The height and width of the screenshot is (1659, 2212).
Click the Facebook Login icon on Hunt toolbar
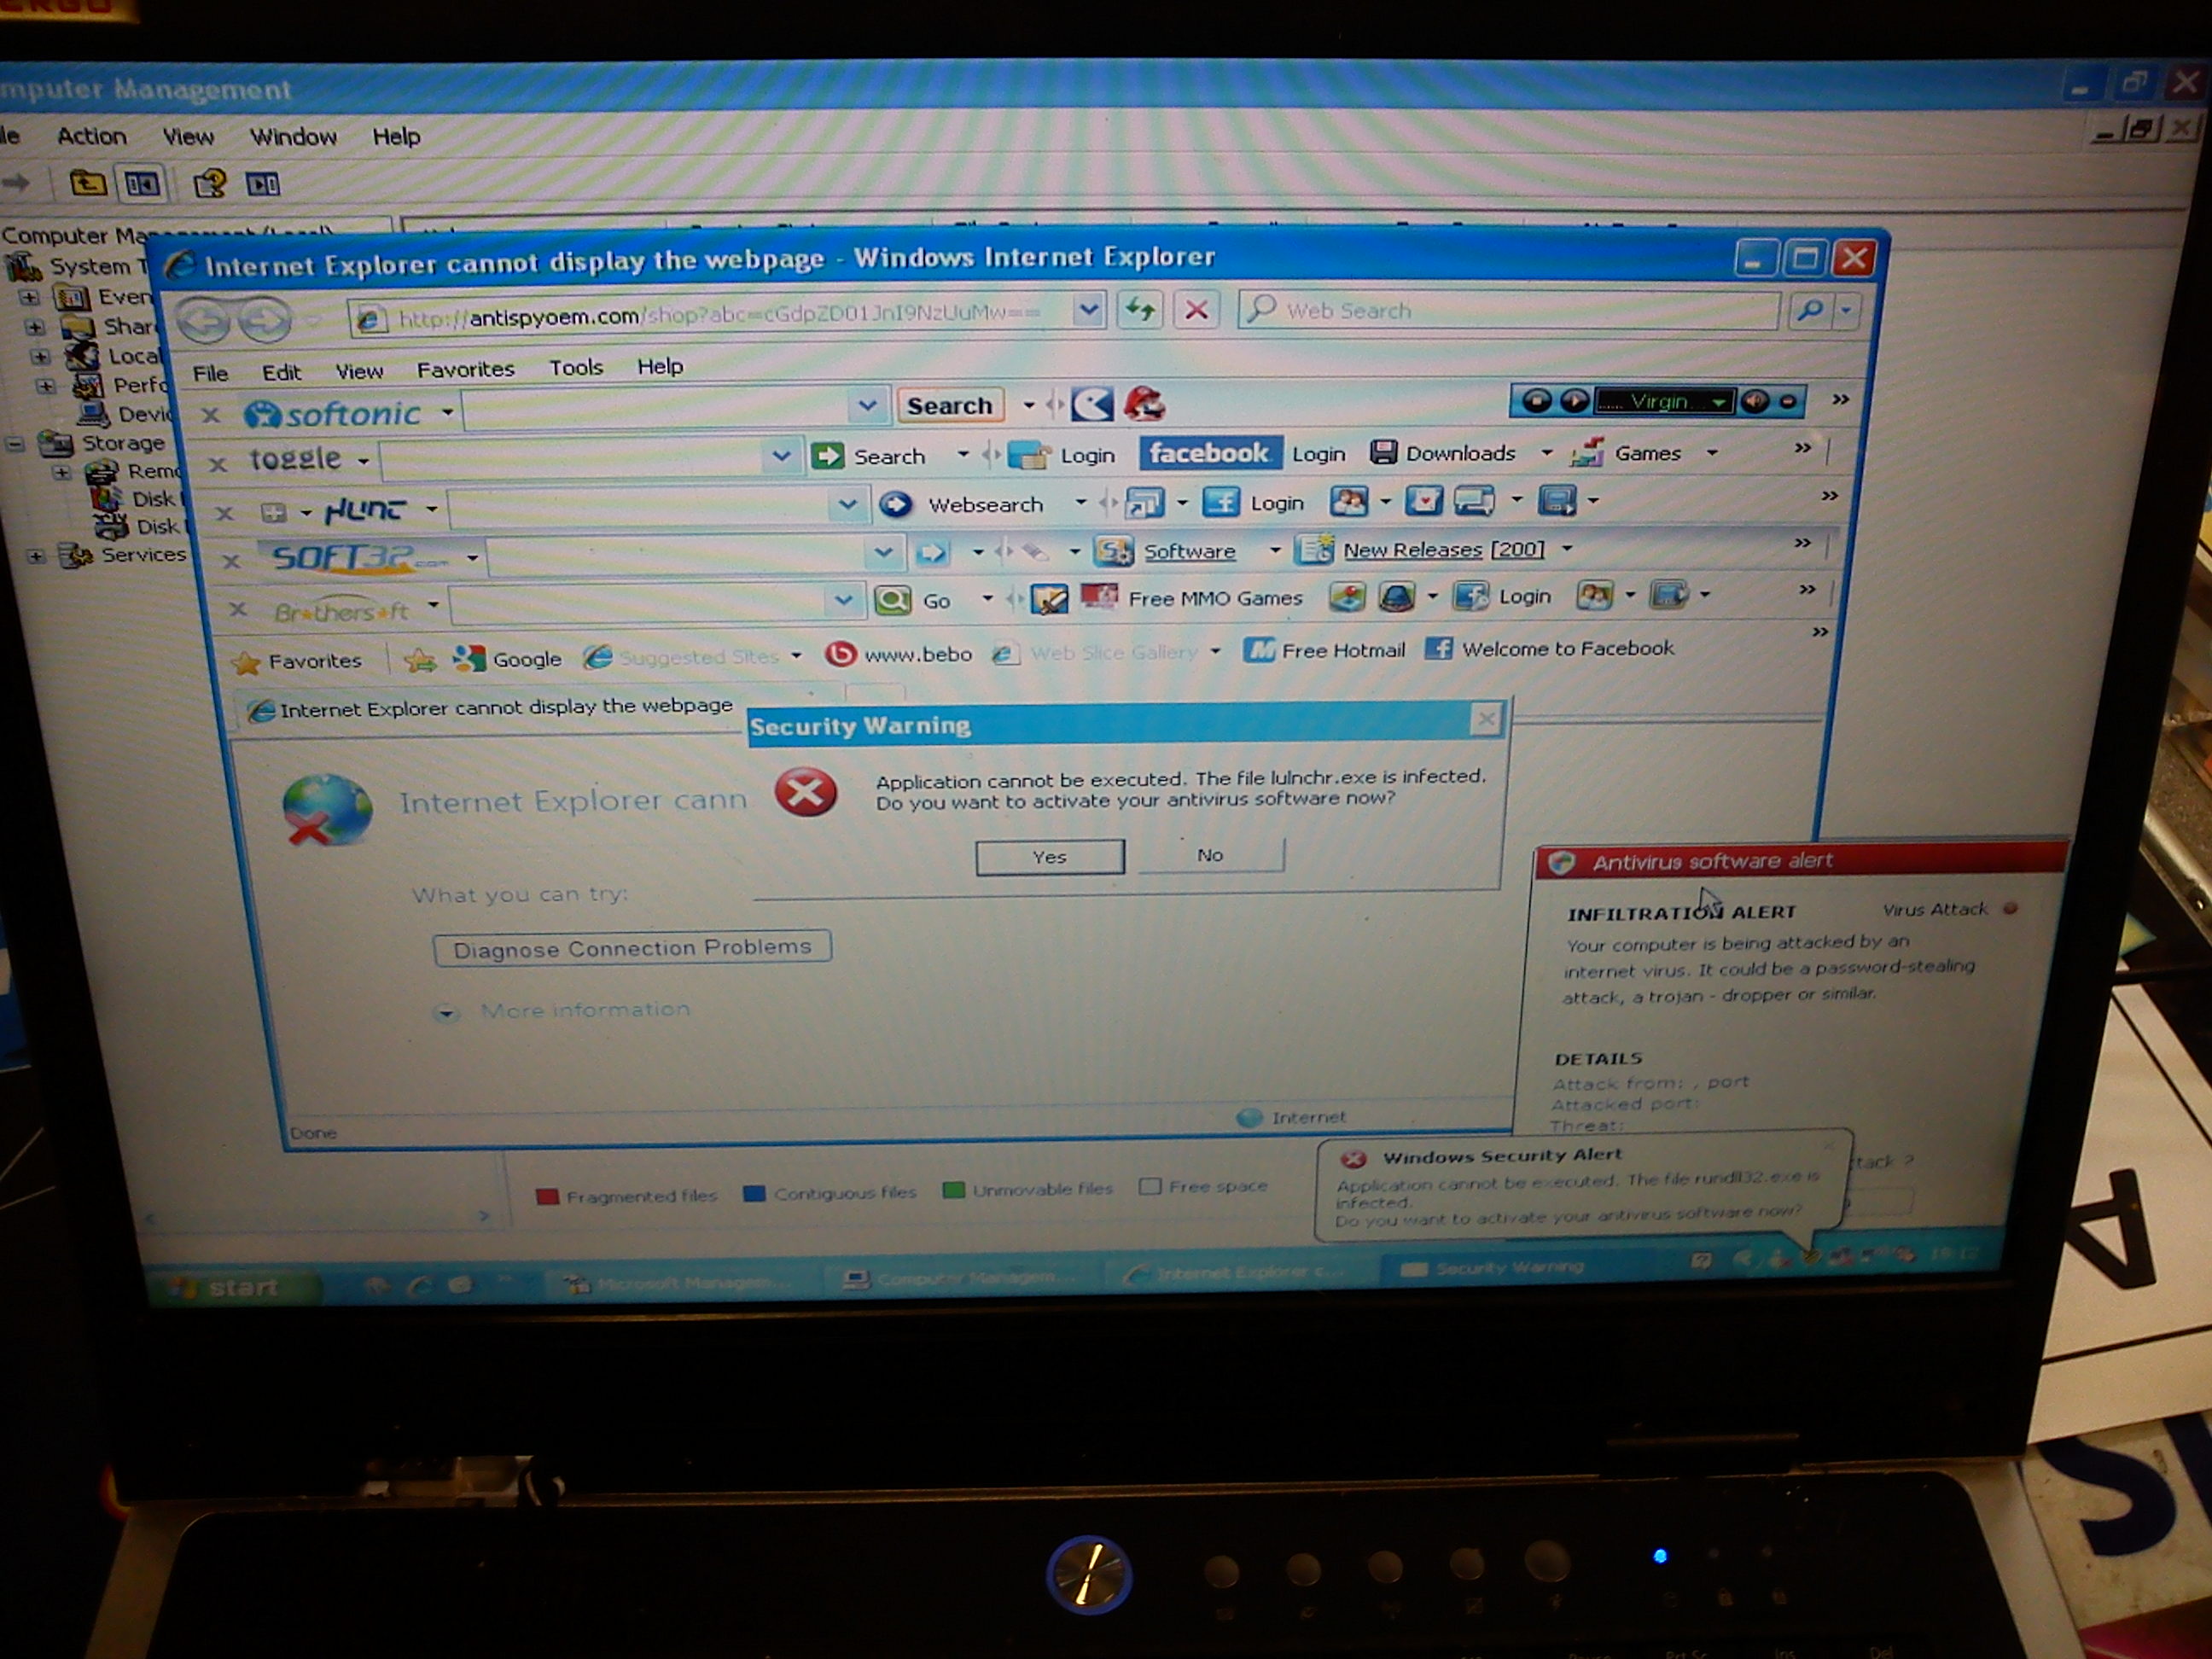pos(1220,502)
